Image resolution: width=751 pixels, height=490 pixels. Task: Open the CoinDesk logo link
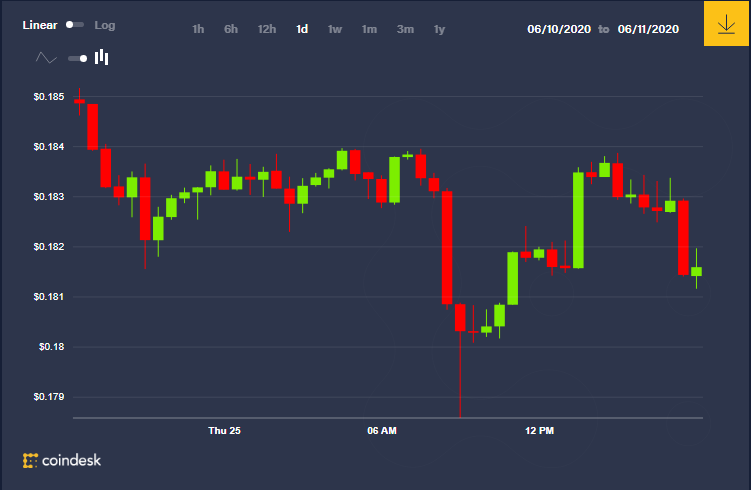tap(62, 460)
